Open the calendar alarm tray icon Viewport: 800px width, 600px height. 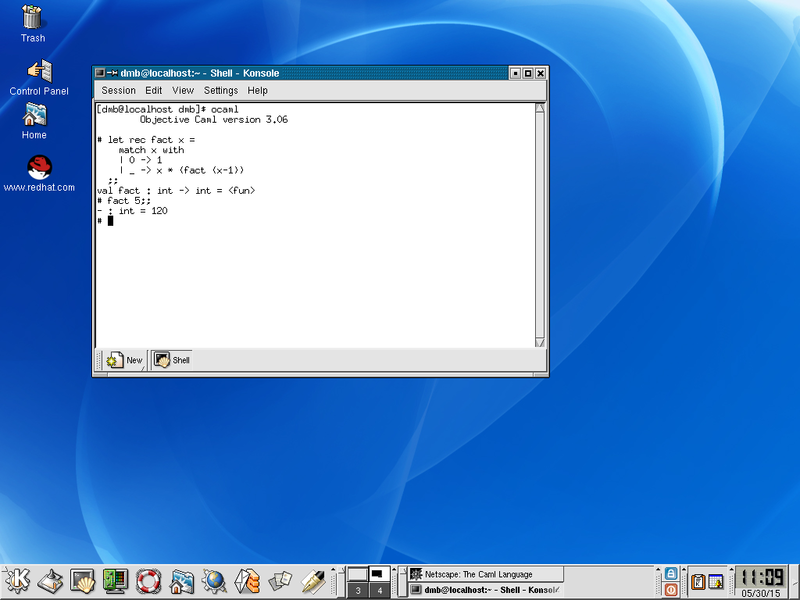[716, 582]
